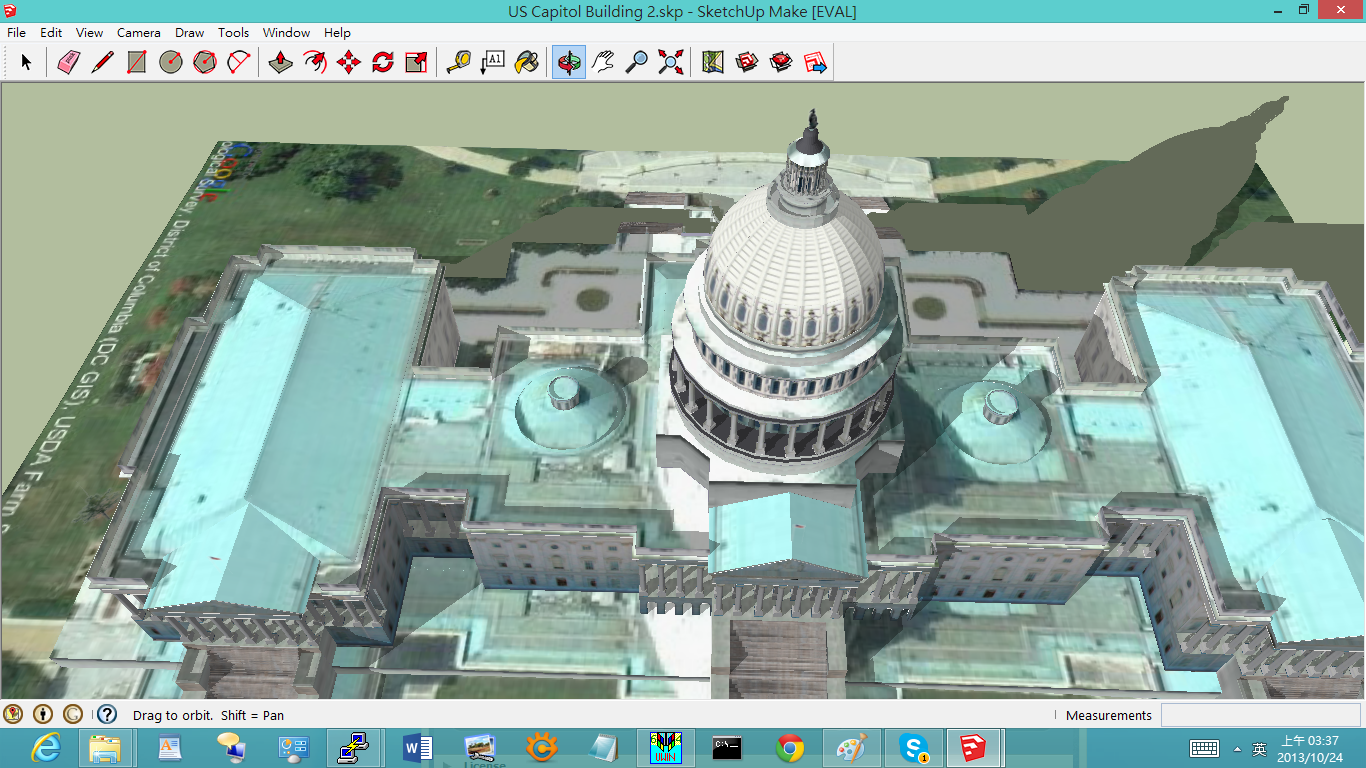Activate the Push/Pull tool
Screen dimensions: 1366x768
(281, 62)
